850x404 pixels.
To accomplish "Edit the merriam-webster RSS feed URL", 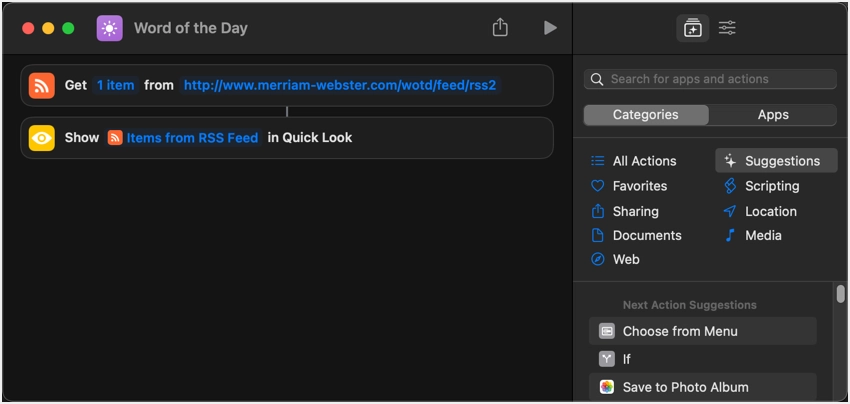I will pos(340,85).
